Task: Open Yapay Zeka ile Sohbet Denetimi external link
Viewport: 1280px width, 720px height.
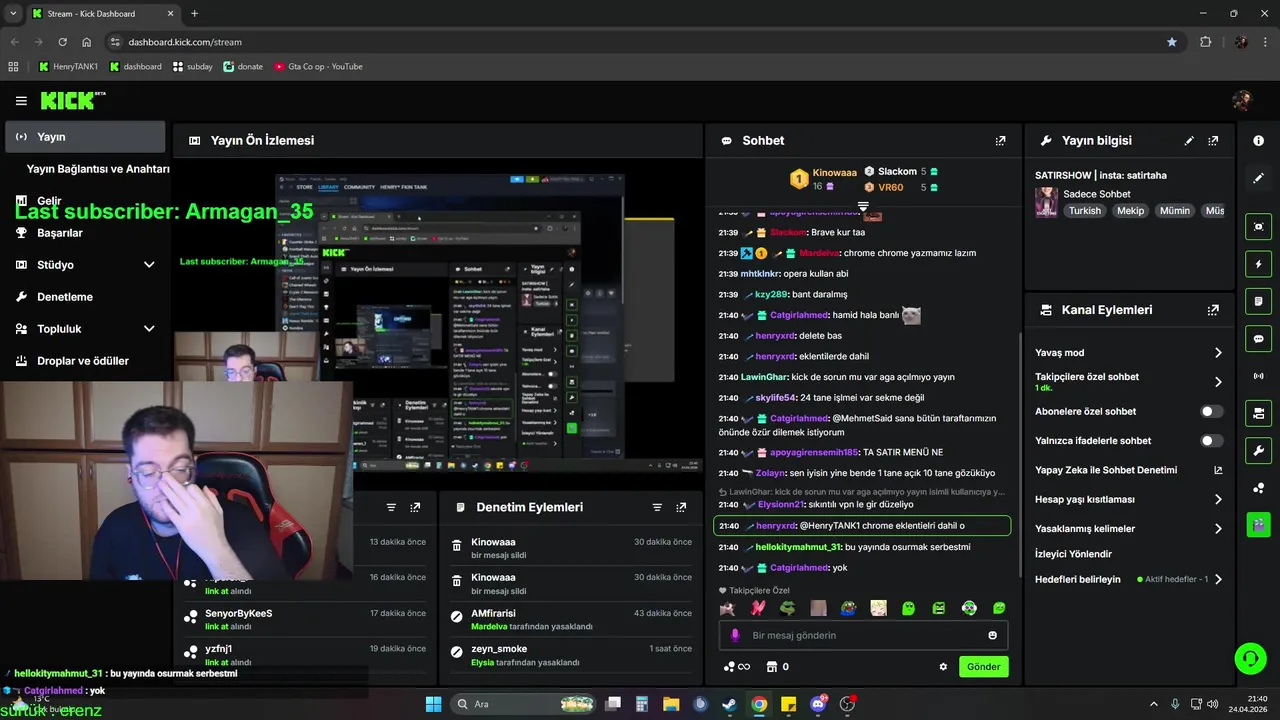Action: point(1218,470)
